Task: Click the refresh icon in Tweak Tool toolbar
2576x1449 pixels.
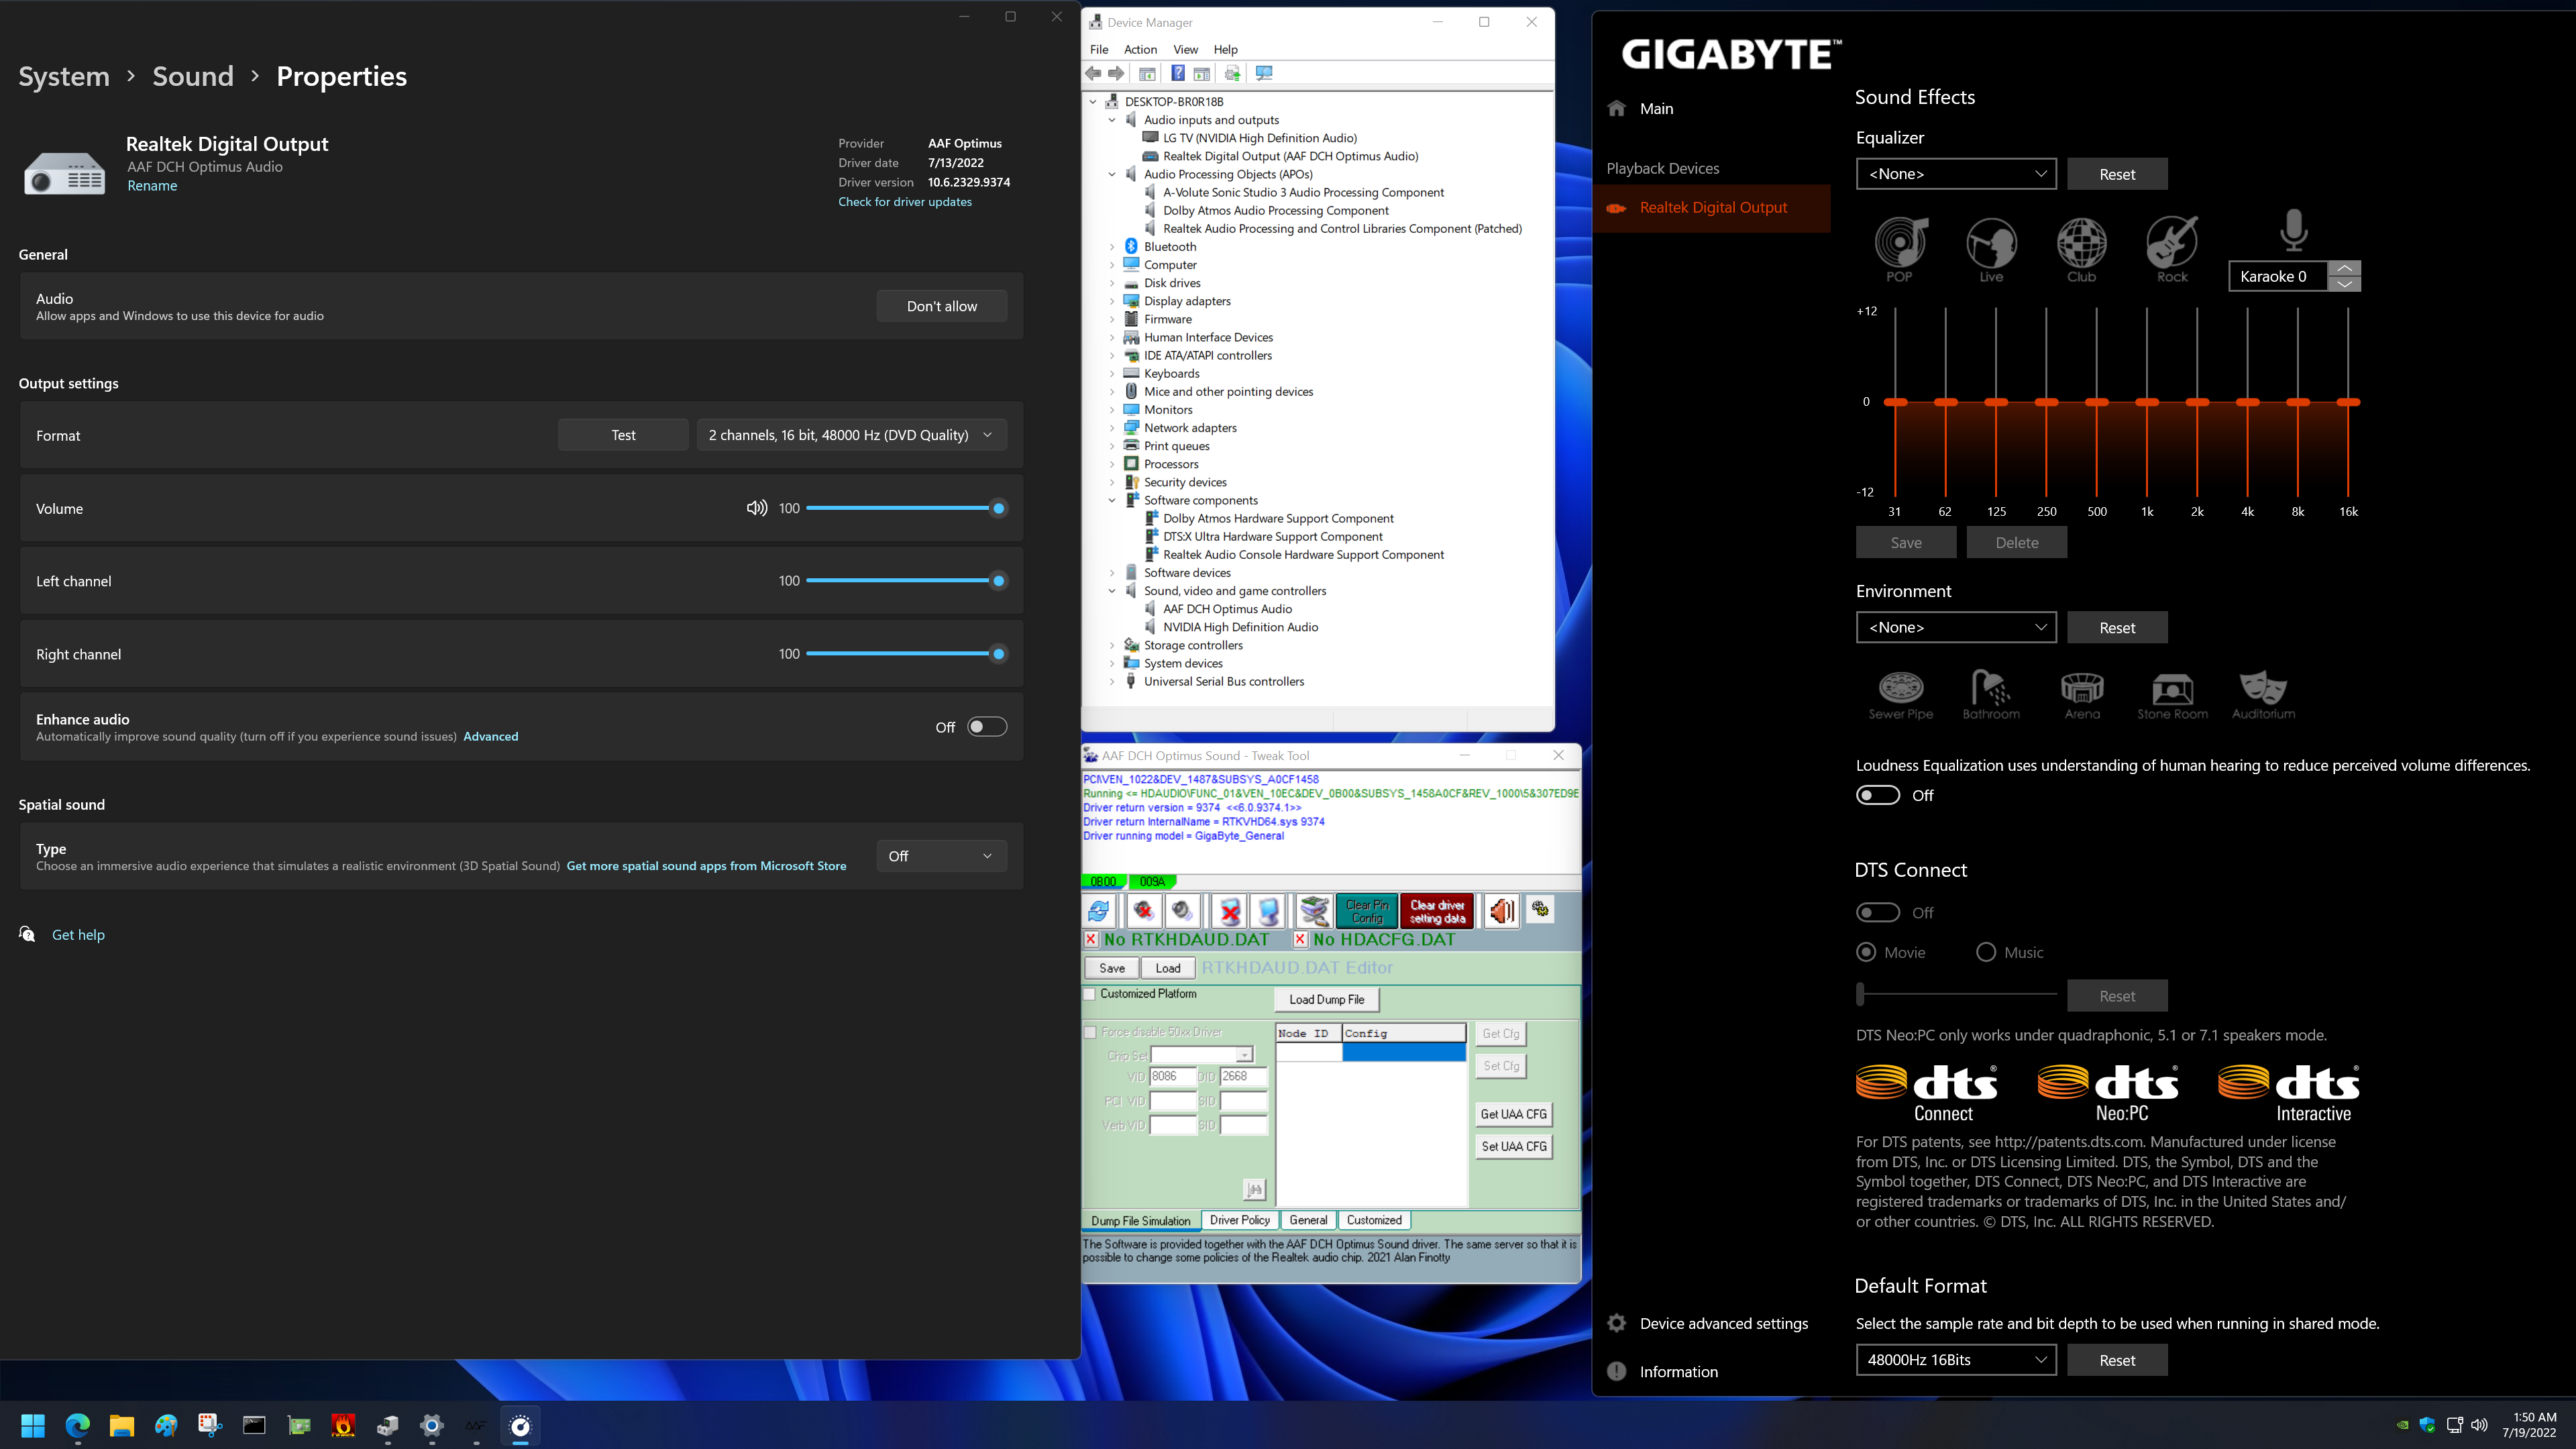Action: click(1099, 911)
